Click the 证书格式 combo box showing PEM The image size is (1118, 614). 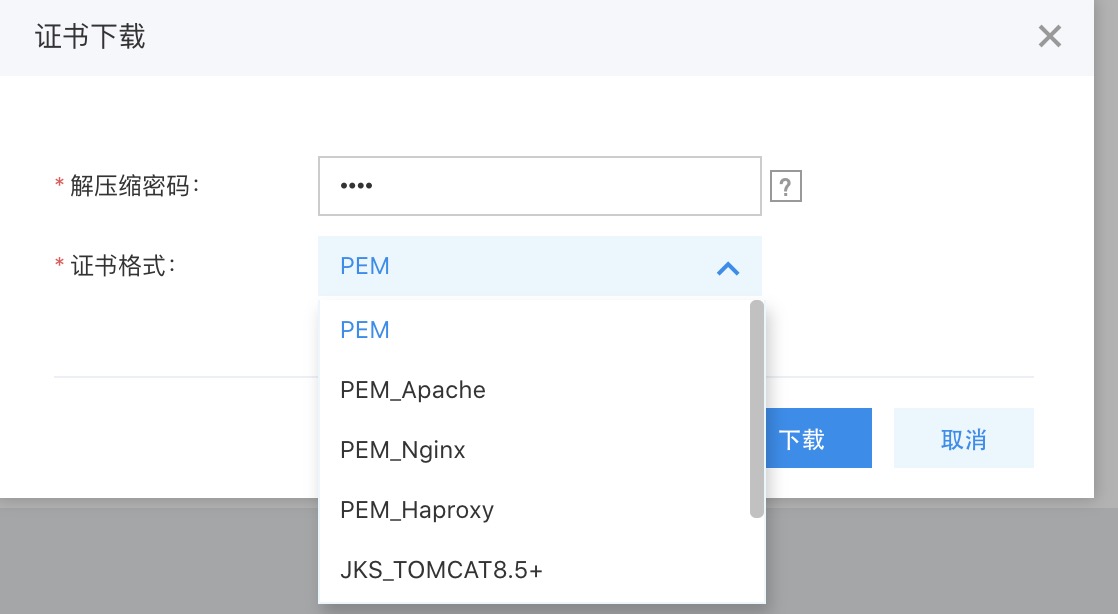coord(520,267)
